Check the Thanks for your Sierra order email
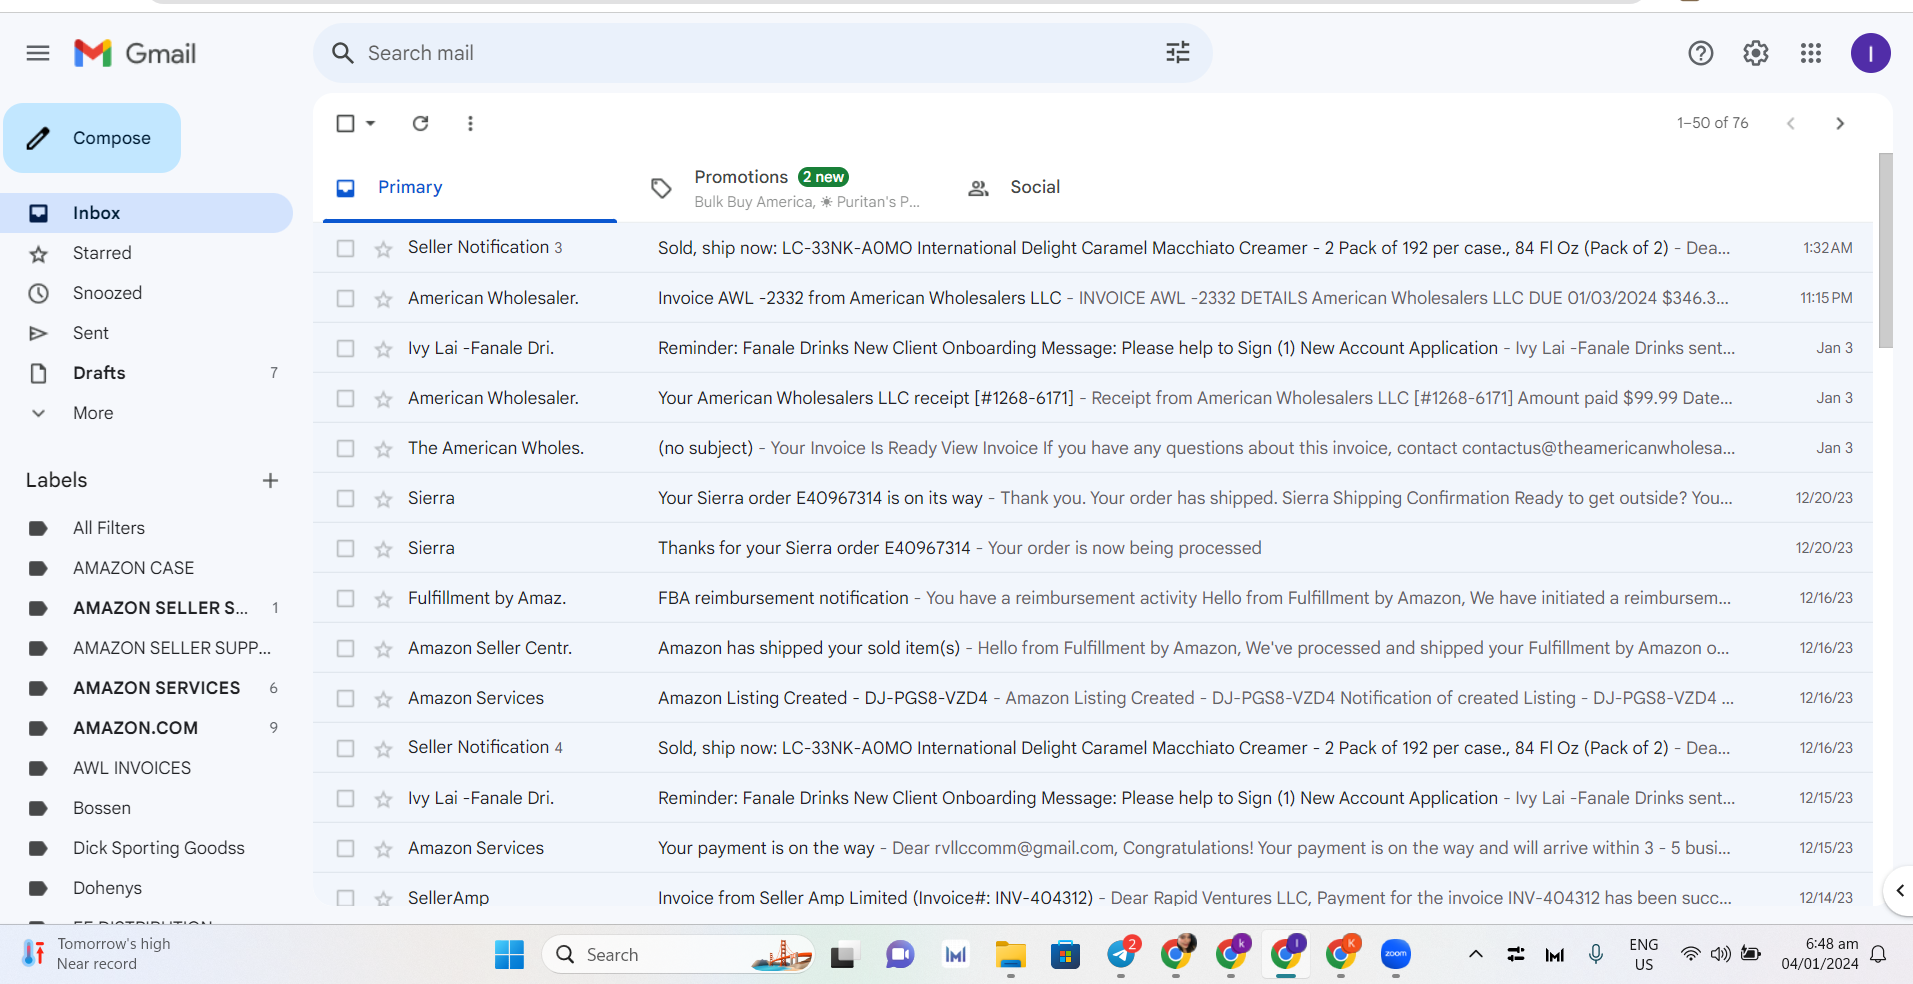Image resolution: width=1913 pixels, height=984 pixels. 345,548
